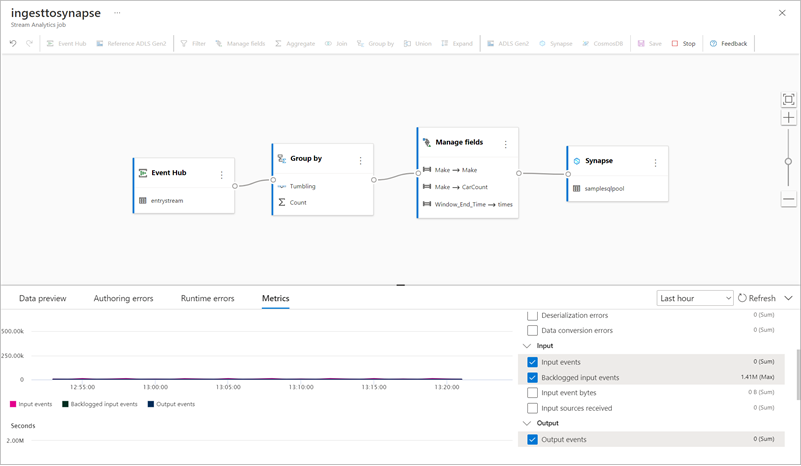801x466 pixels.
Task: Add a Join operation
Action: pyautogui.click(x=336, y=43)
